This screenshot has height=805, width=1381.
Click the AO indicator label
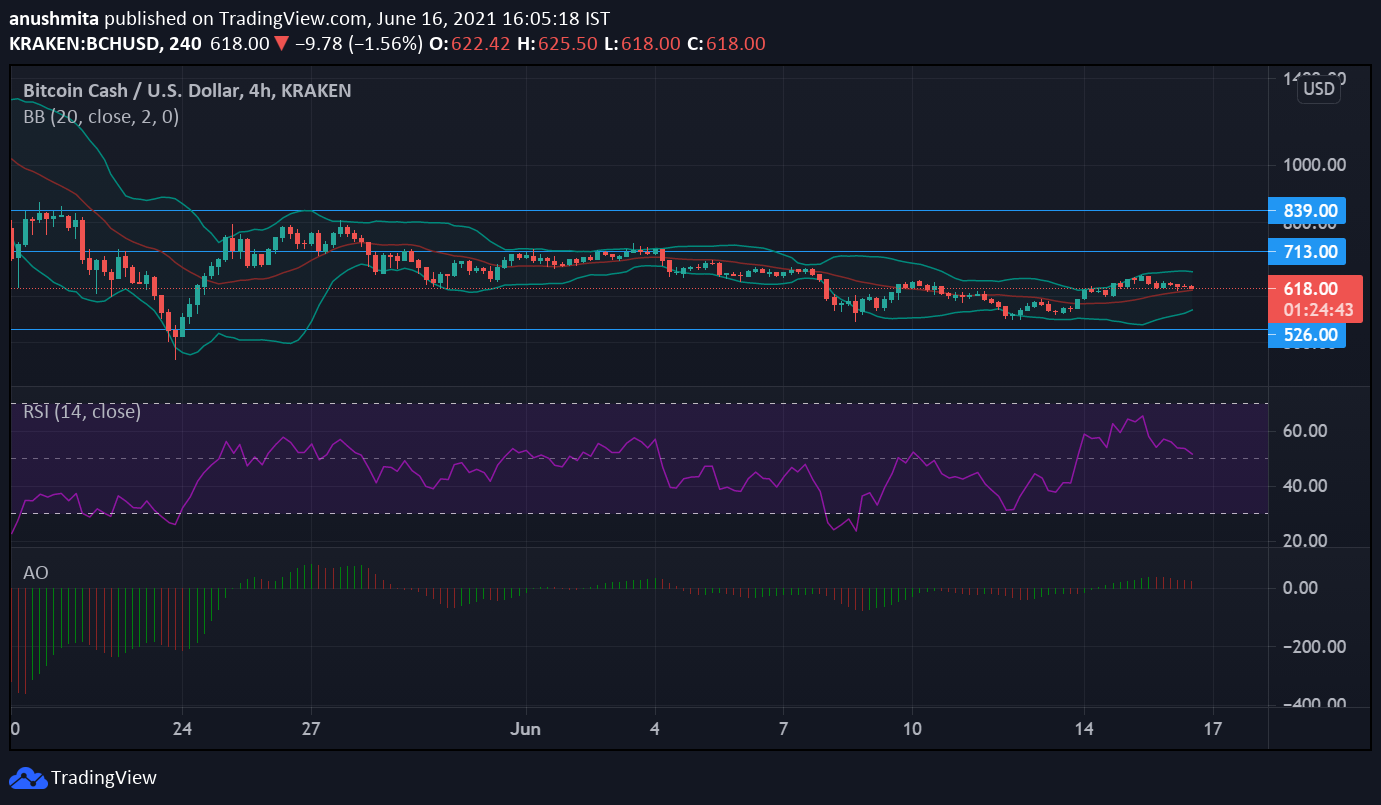pyautogui.click(x=36, y=573)
